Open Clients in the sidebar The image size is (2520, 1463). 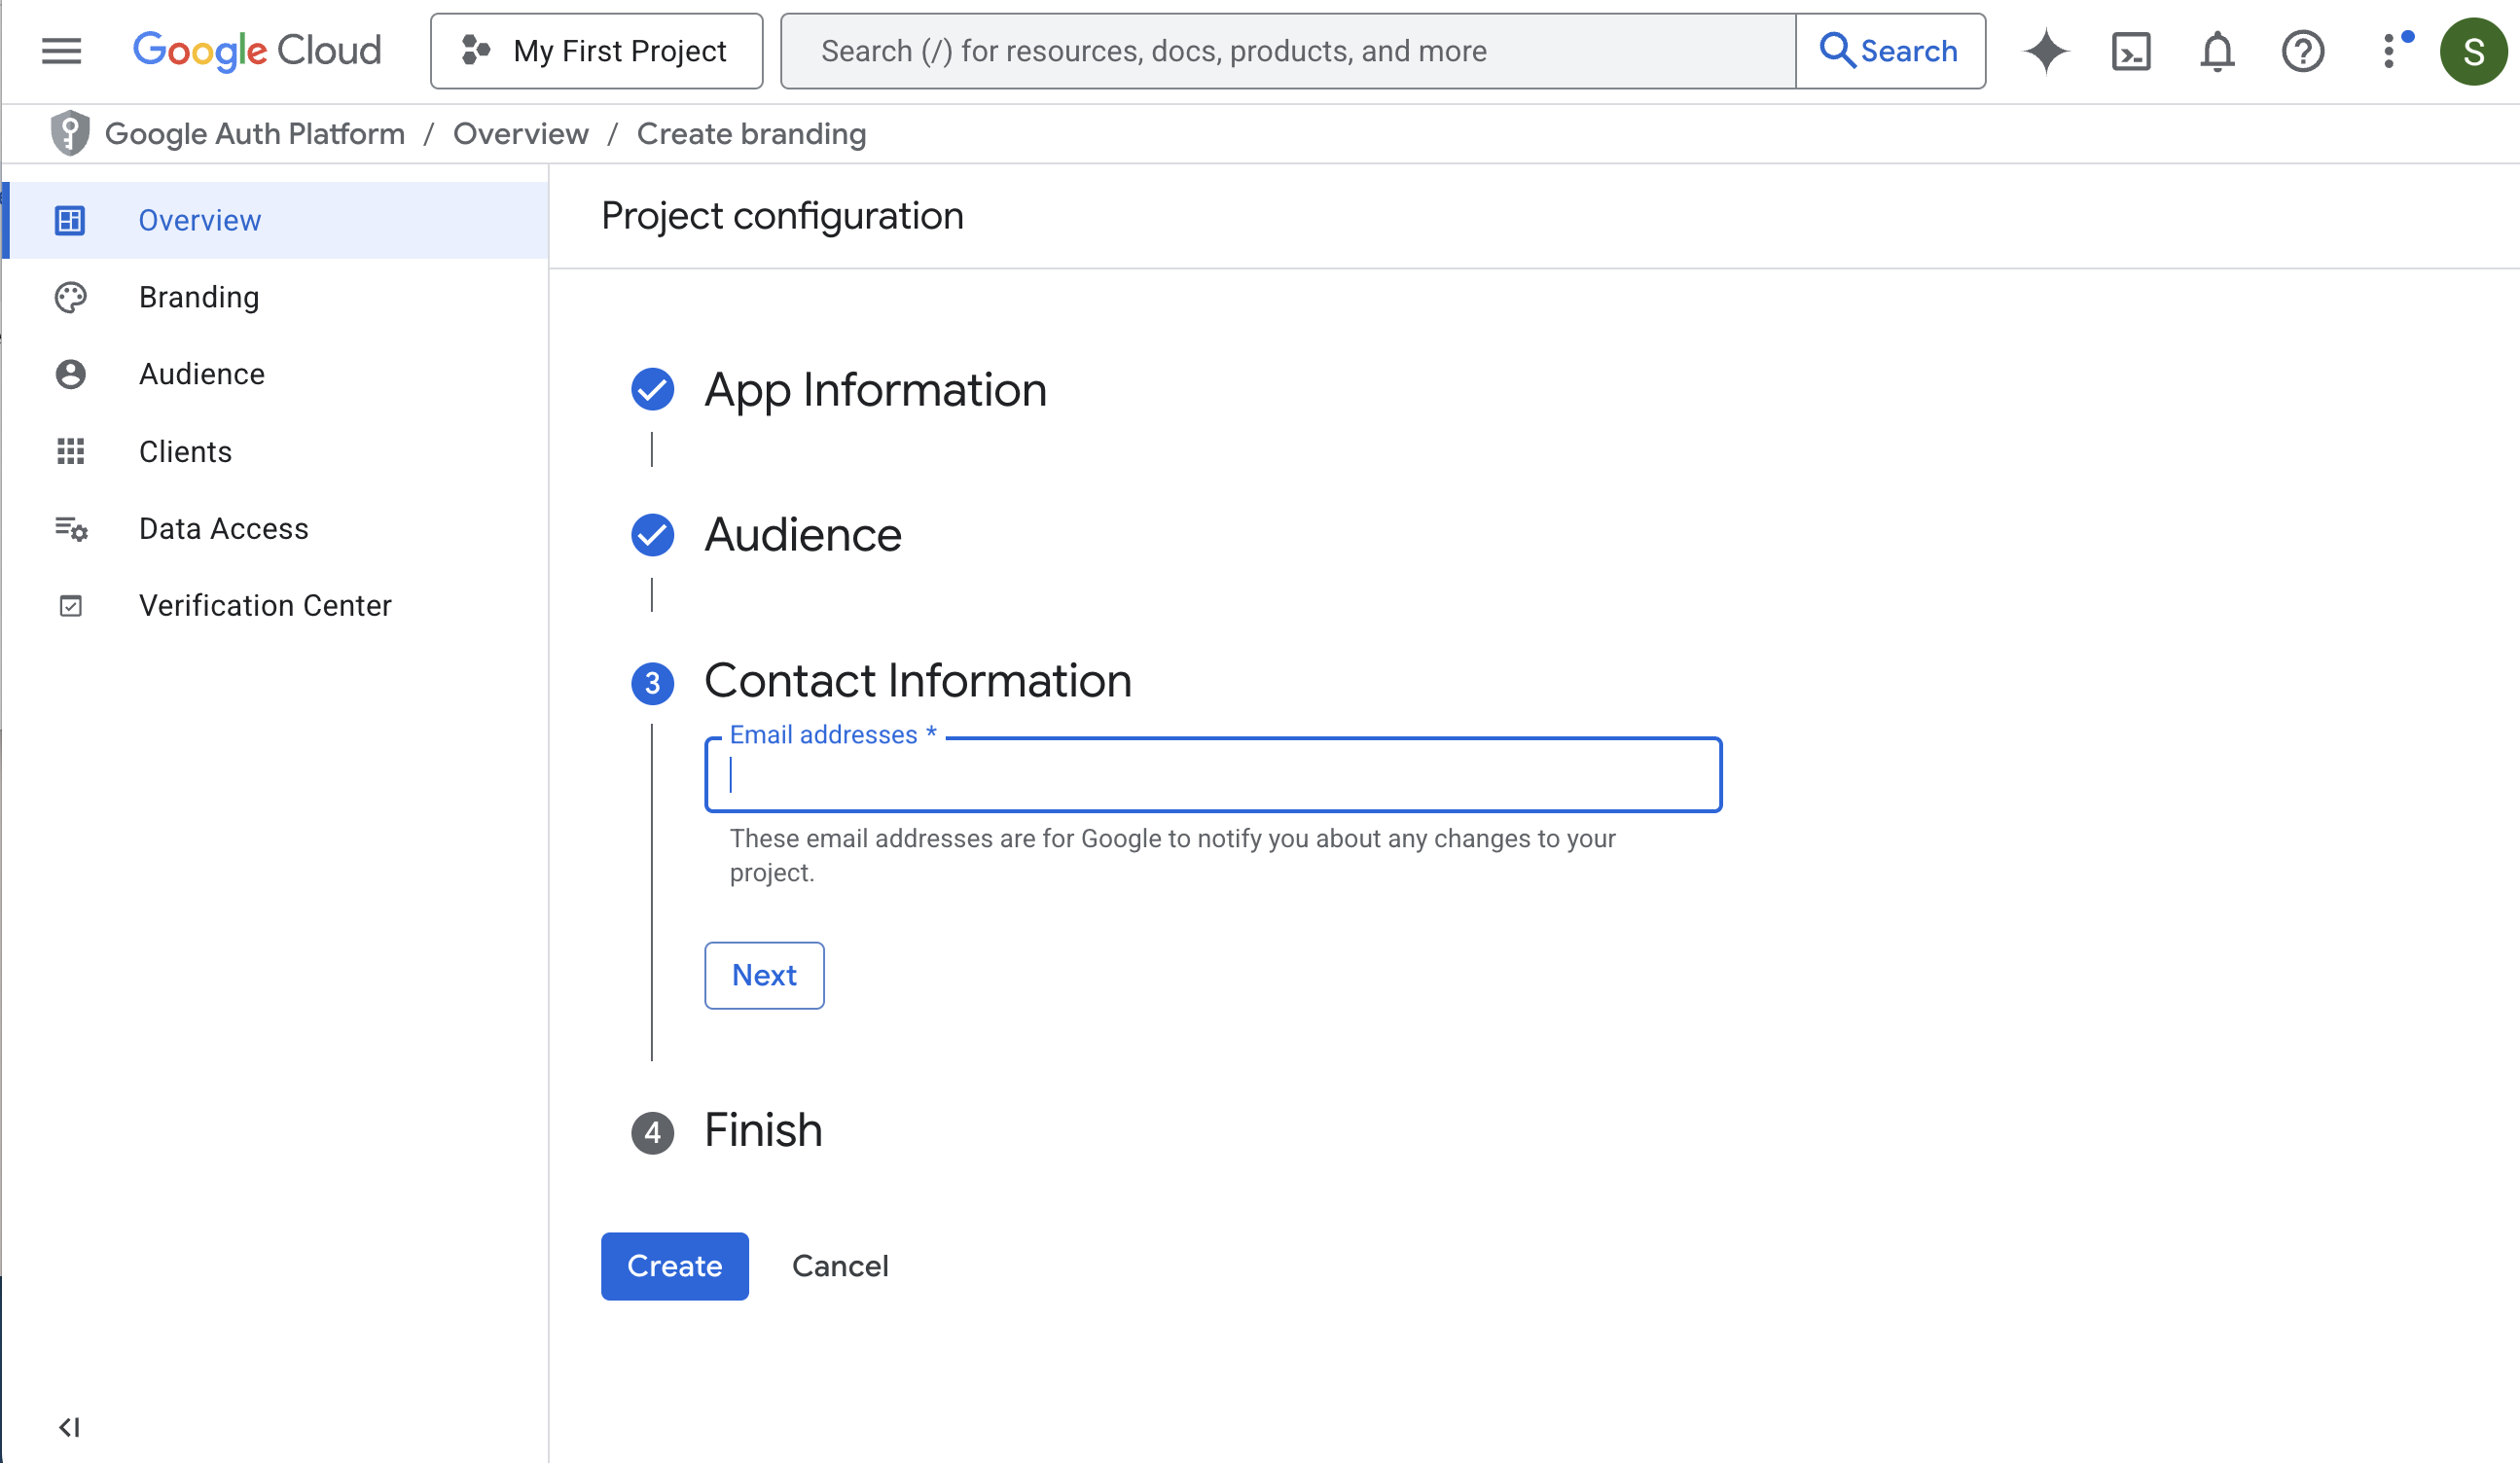click(x=185, y=451)
